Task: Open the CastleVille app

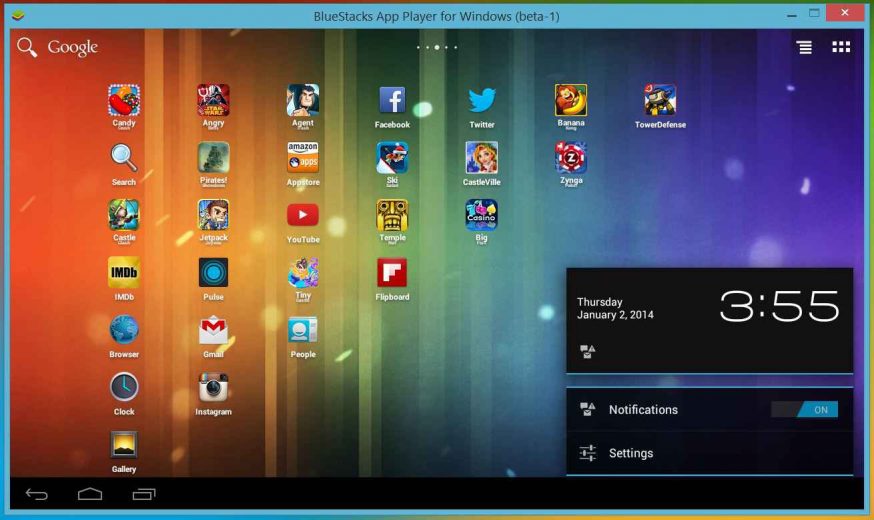Action: 482,158
